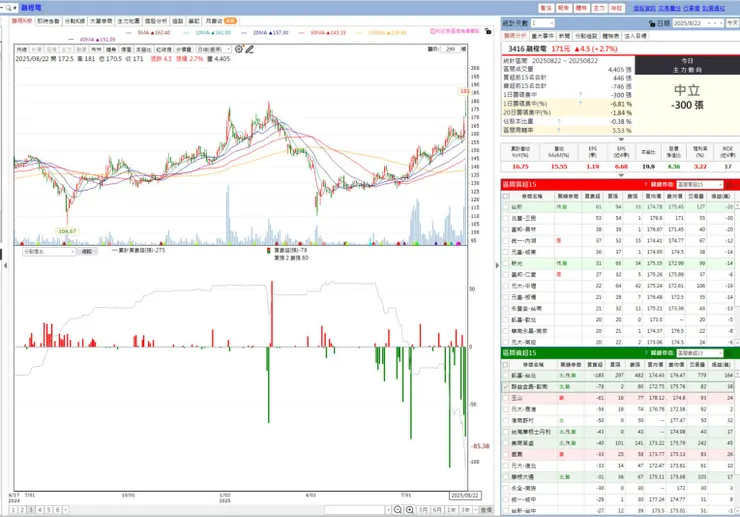The height and width of the screenshot is (517, 740).
Task: Switch to the 月營收 tab
Action: [x=220, y=21]
